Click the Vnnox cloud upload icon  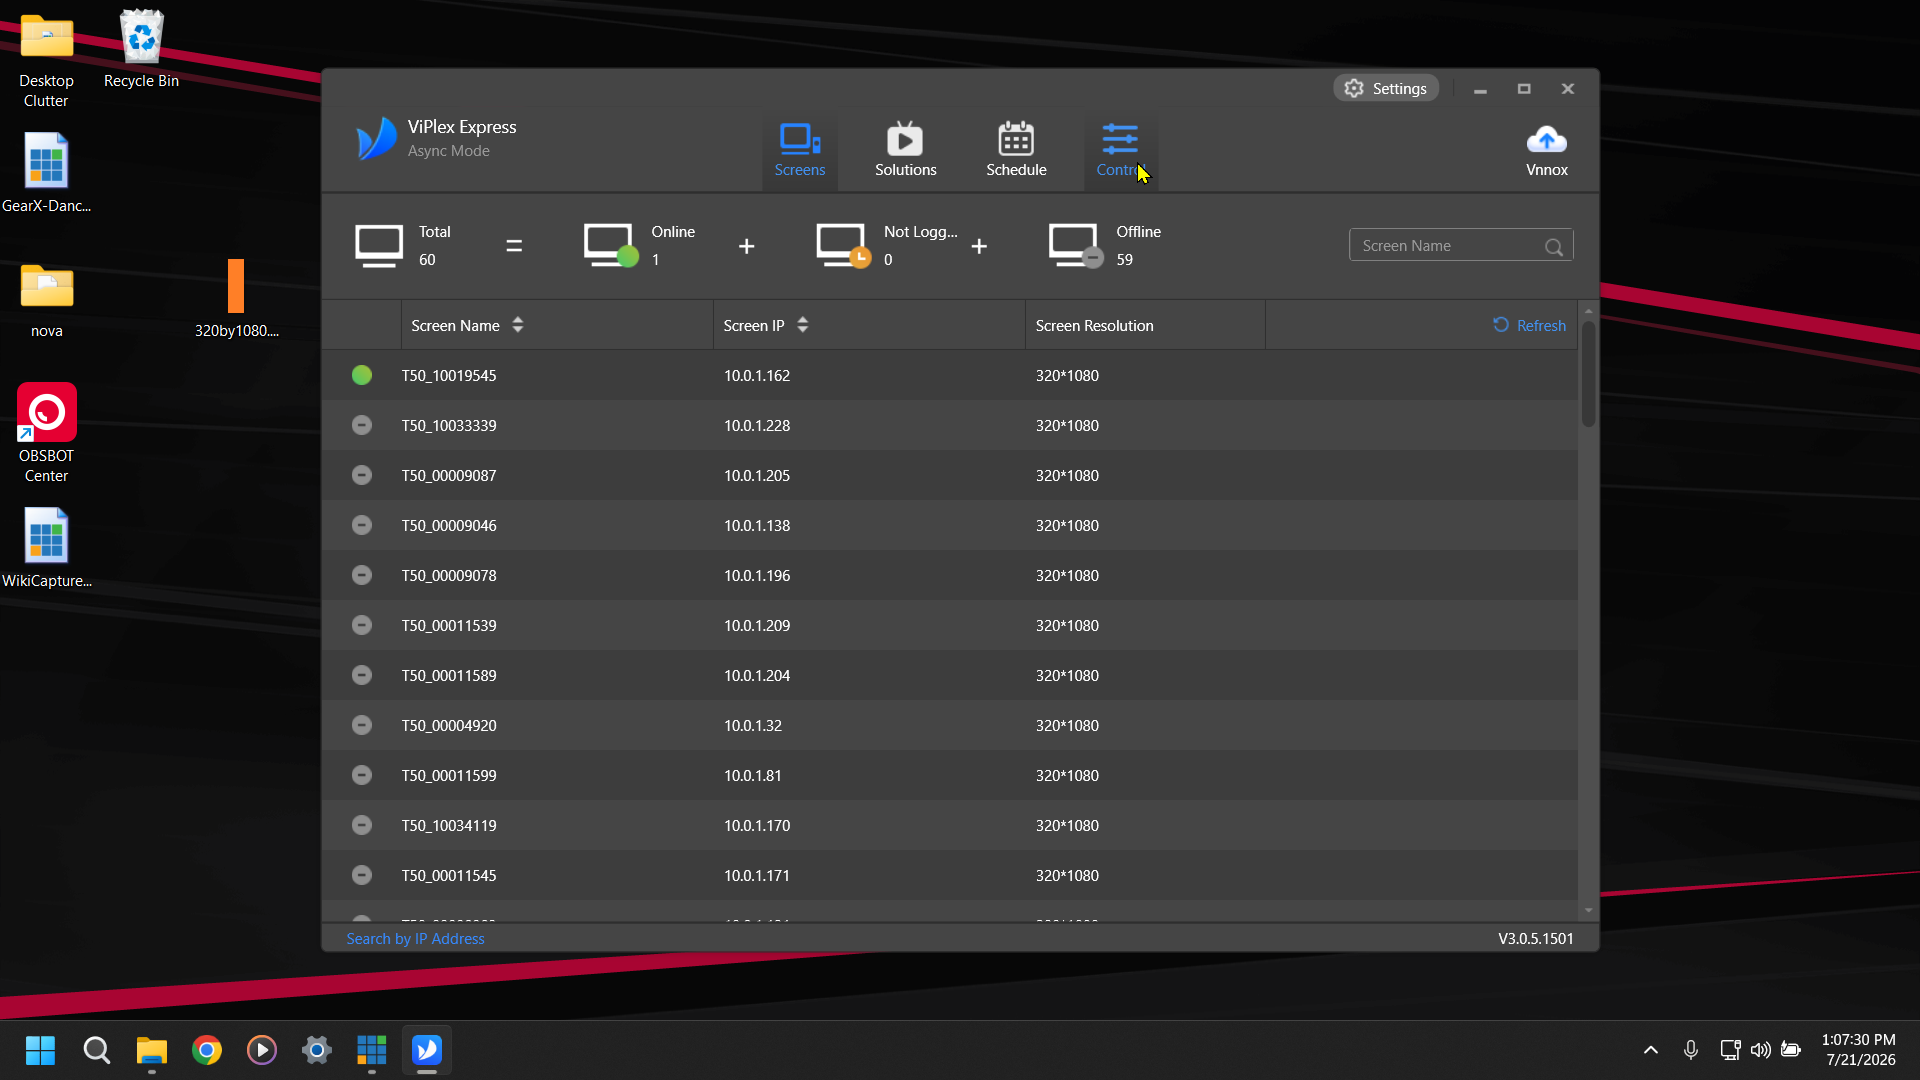tap(1546, 139)
